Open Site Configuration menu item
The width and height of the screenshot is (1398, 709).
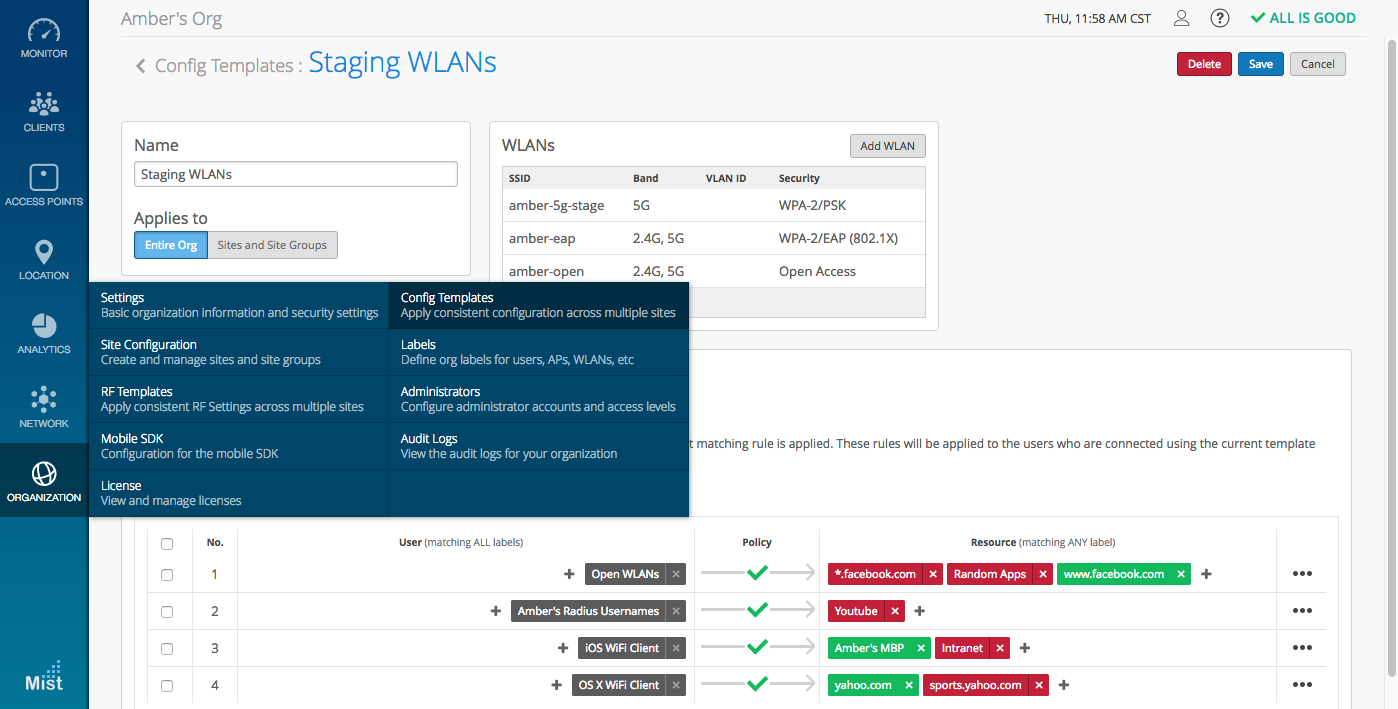pyautogui.click(x=239, y=352)
